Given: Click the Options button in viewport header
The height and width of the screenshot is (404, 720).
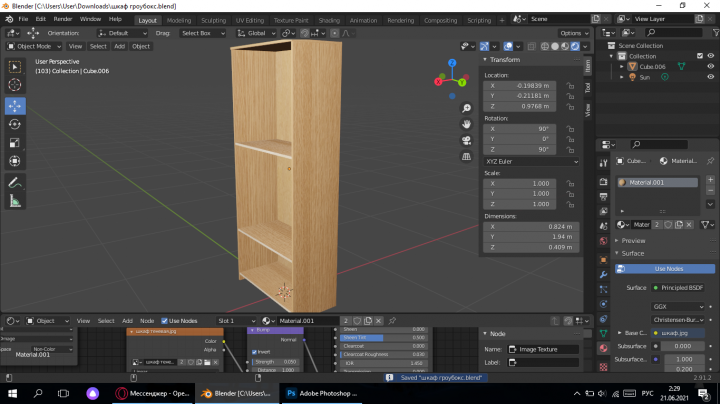Looking at the screenshot, I should click(x=574, y=33).
